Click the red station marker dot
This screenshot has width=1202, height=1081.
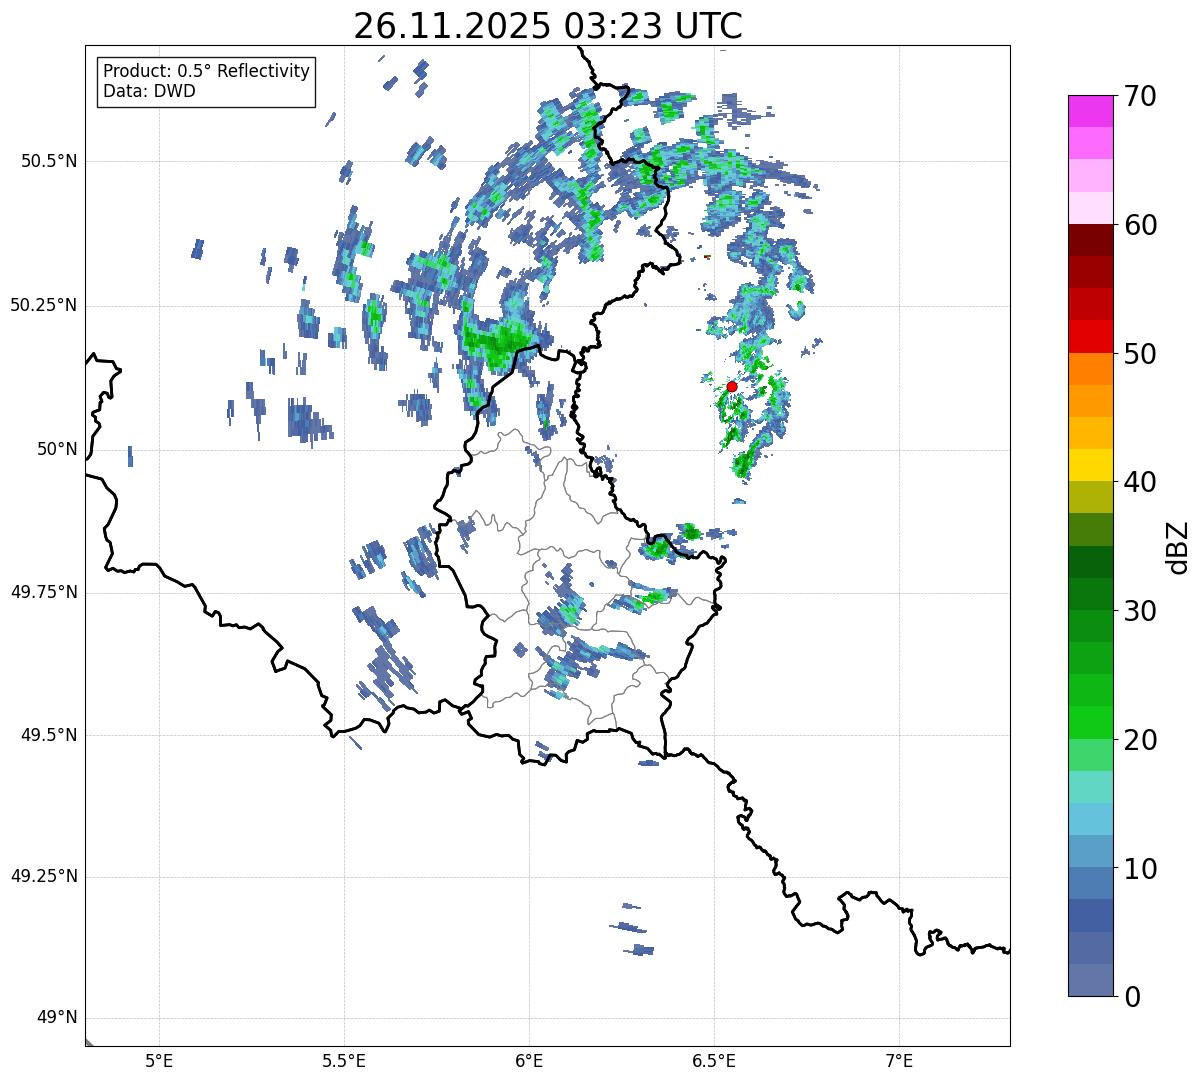pyautogui.click(x=732, y=386)
